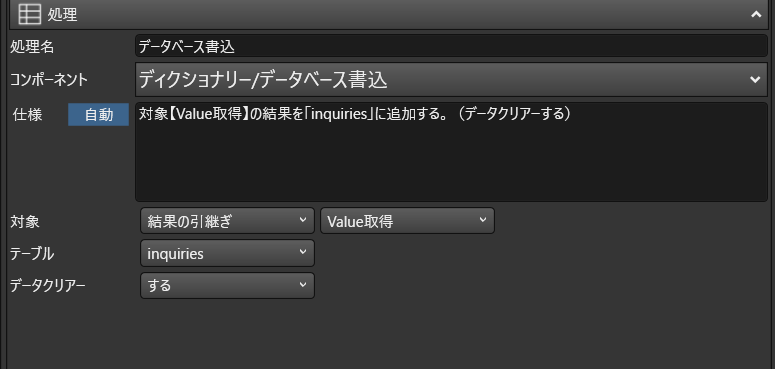Toggle the 自動 button next to 仕様

[x=98, y=115]
